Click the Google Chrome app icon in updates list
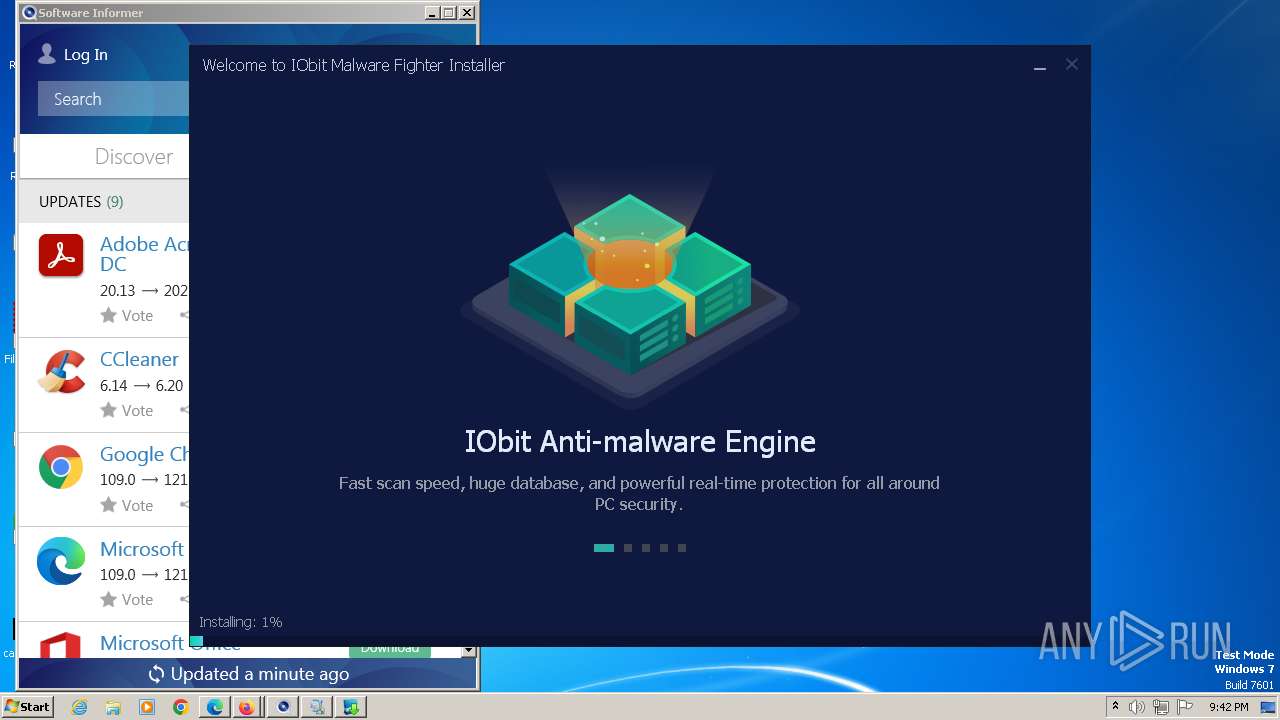1280x720 pixels. pos(61,467)
